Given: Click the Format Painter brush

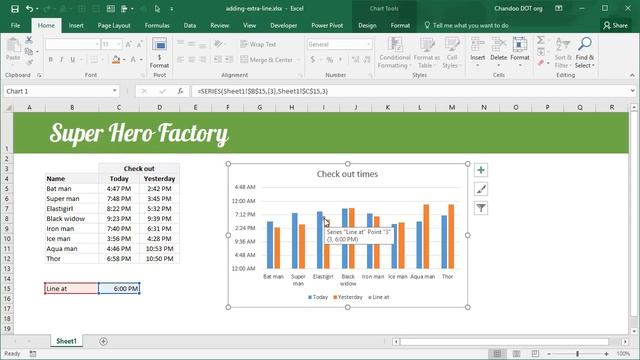Looking at the screenshot, I should coord(29,62).
